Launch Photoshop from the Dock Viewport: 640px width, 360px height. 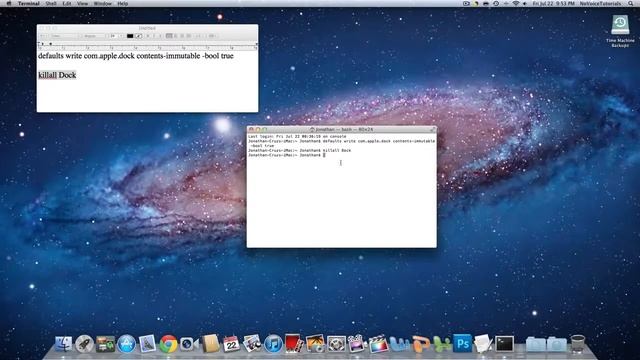click(462, 344)
